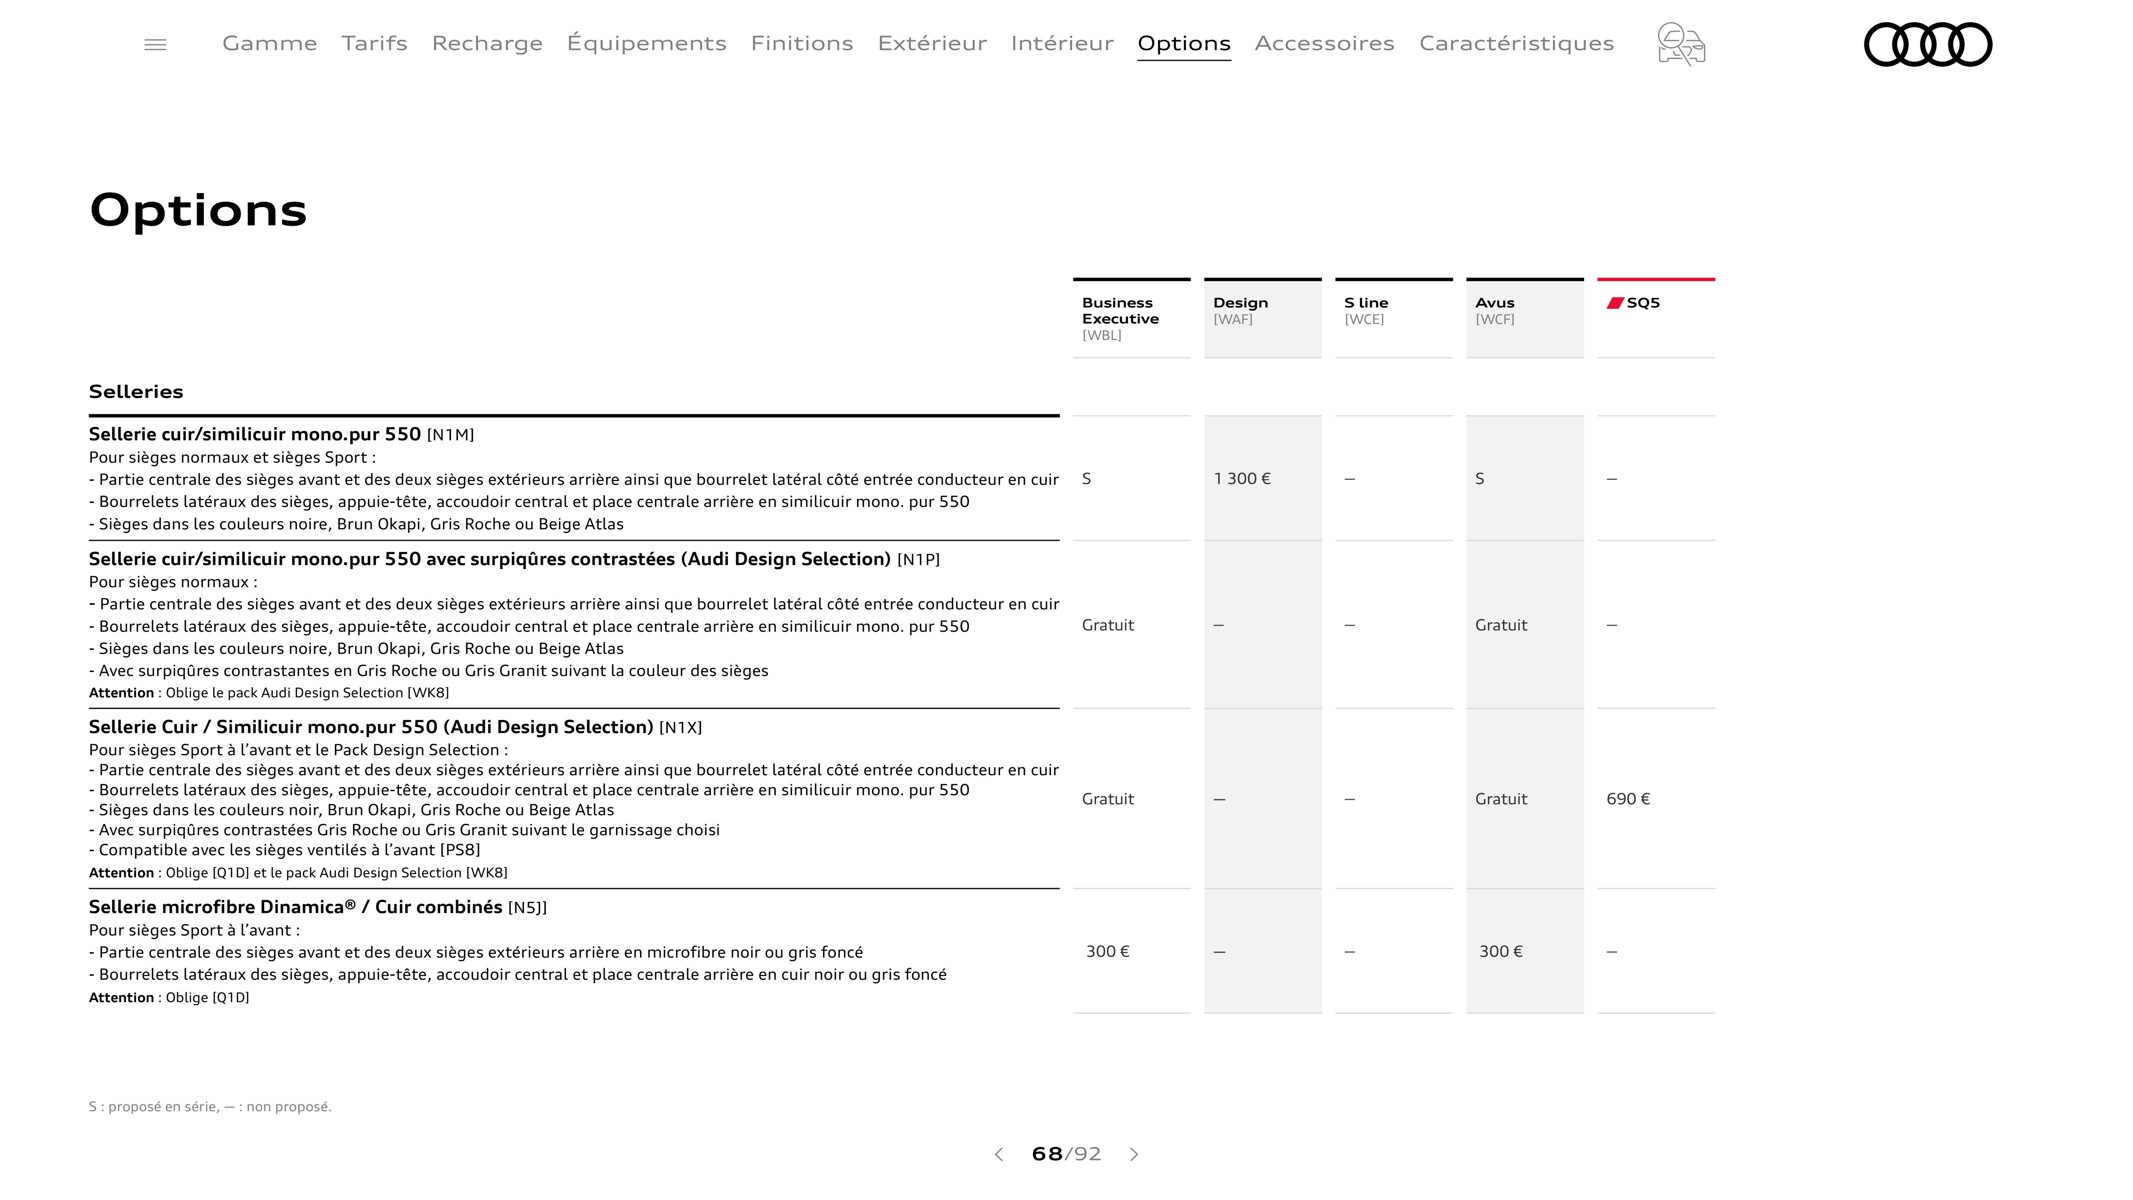This screenshot has height=1200, width=2133.
Task: Click 'Gratuit' for N1P in Avus column
Action: click(1501, 625)
